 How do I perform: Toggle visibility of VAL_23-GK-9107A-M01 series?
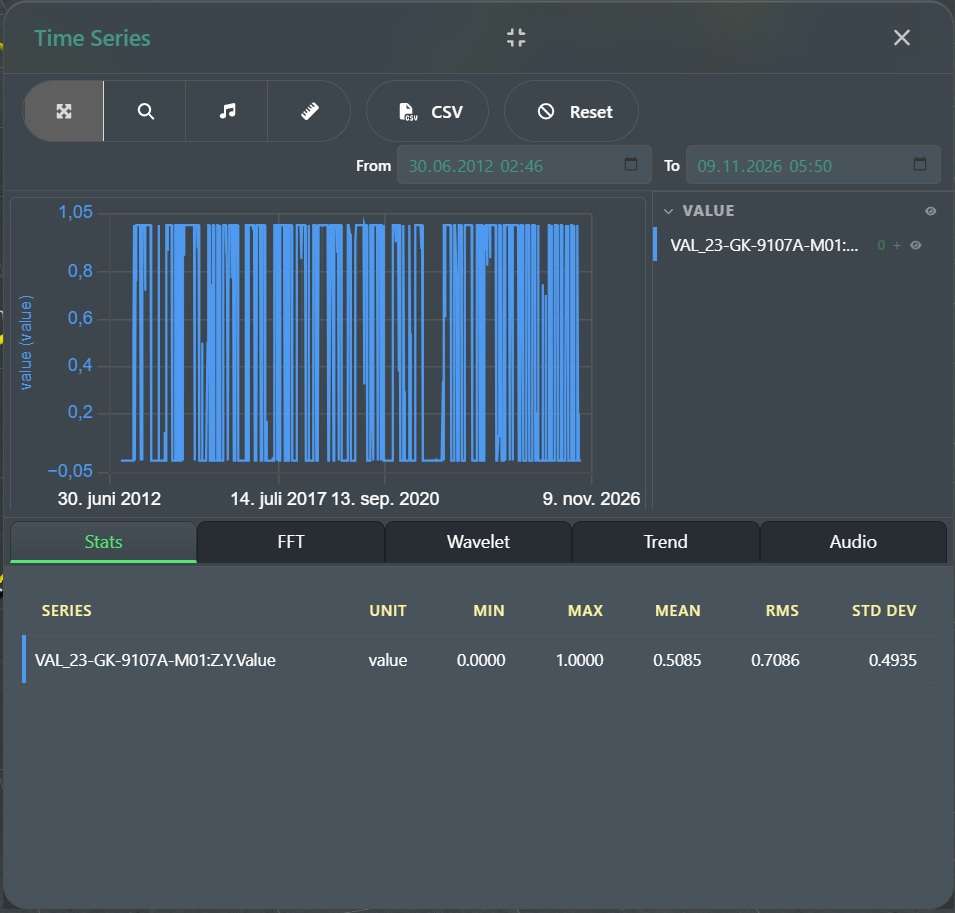915,245
